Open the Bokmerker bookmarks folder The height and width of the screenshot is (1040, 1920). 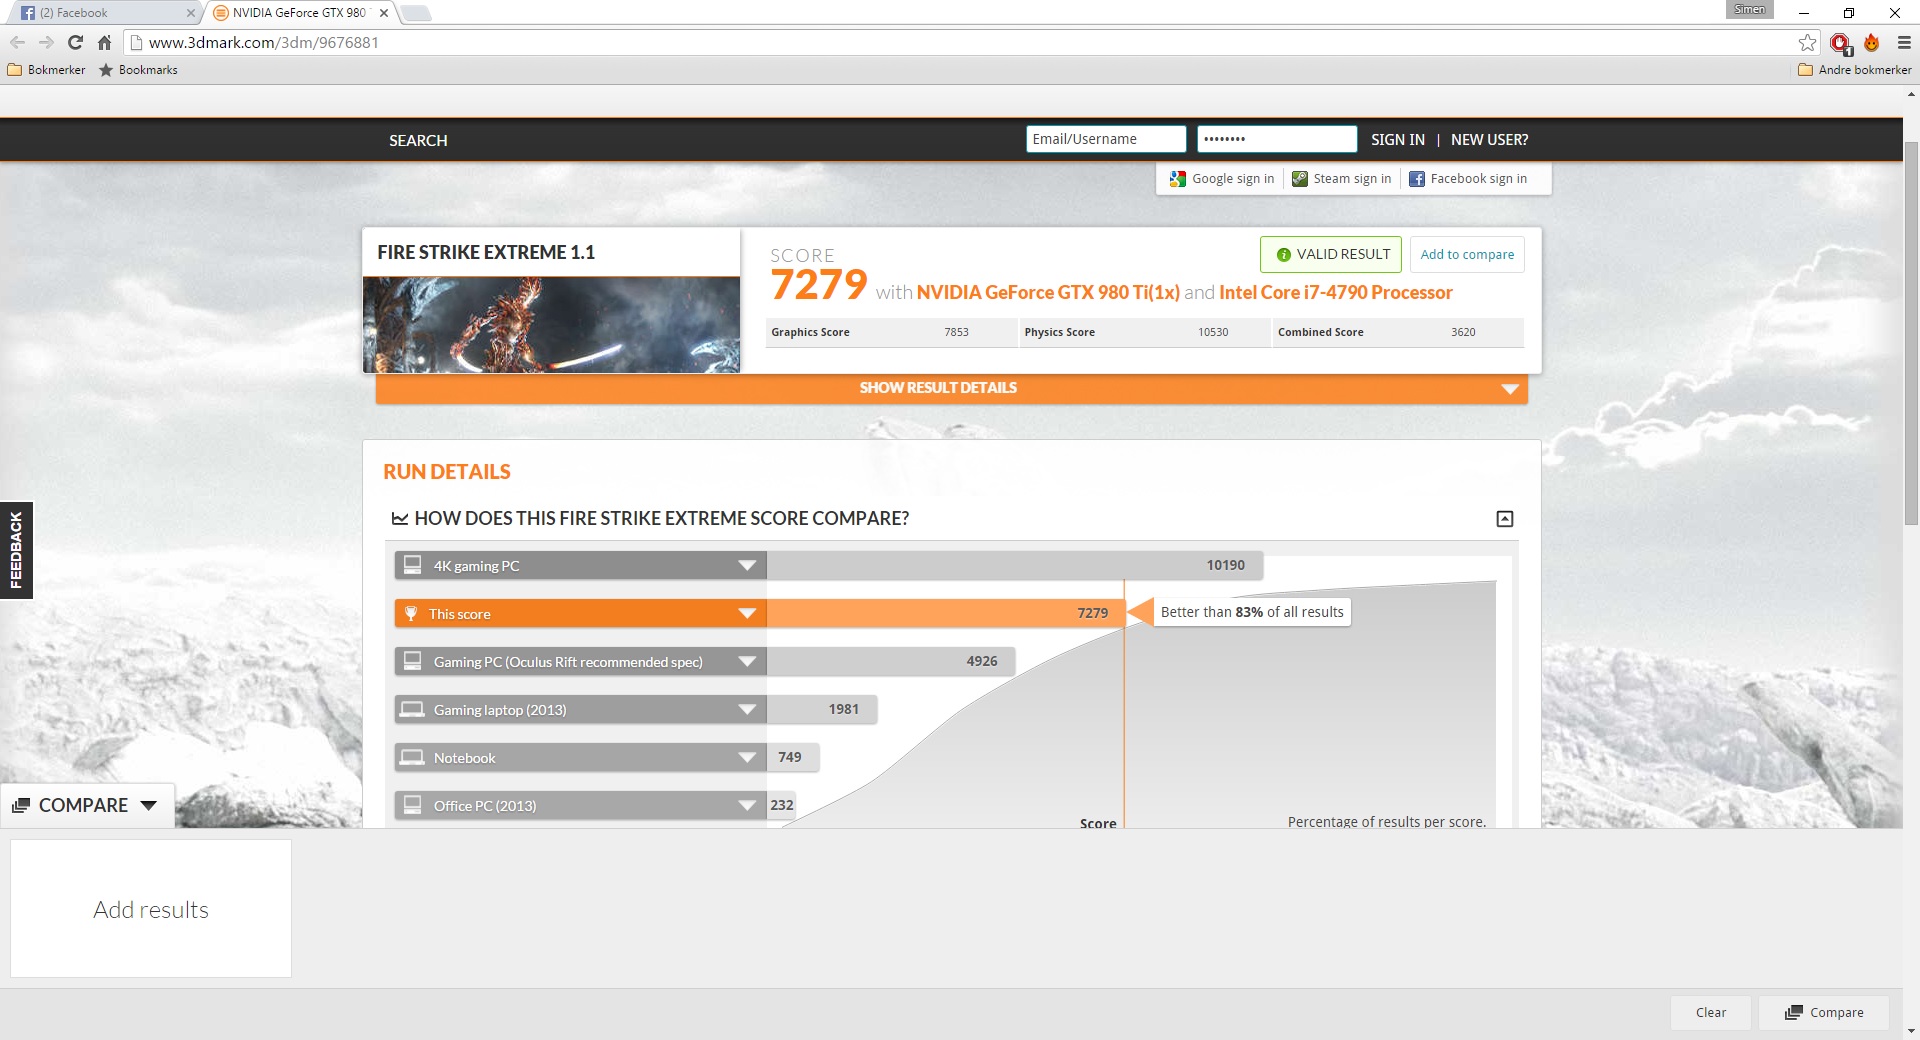(46, 70)
